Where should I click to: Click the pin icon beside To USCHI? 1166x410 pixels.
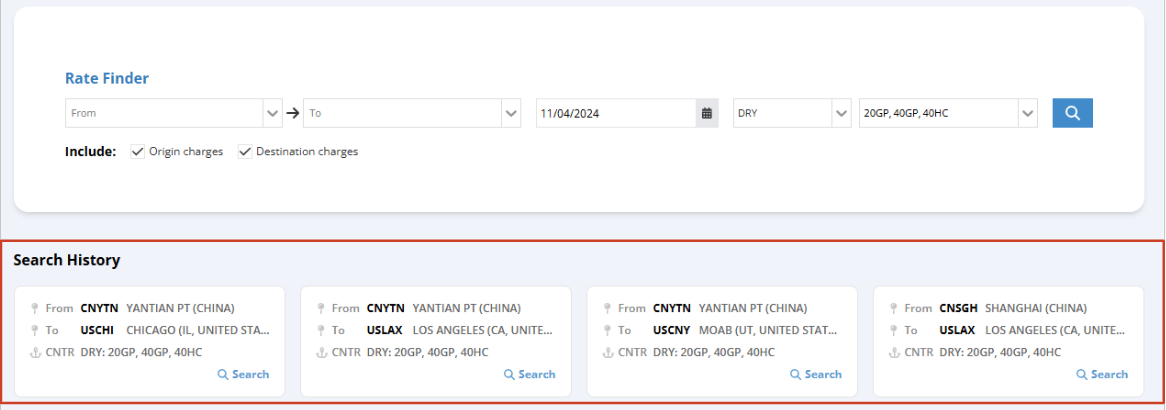click(34, 330)
